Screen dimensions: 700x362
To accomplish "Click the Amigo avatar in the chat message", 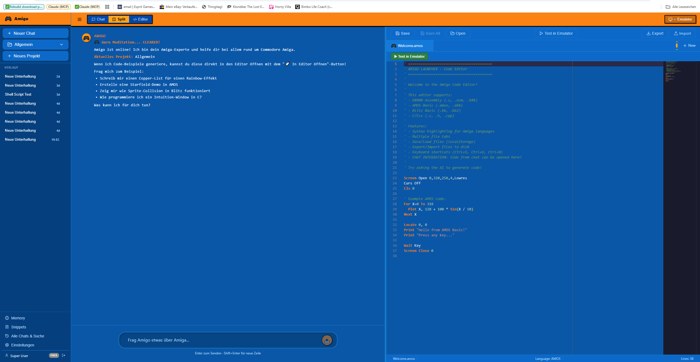I will coord(87,38).
